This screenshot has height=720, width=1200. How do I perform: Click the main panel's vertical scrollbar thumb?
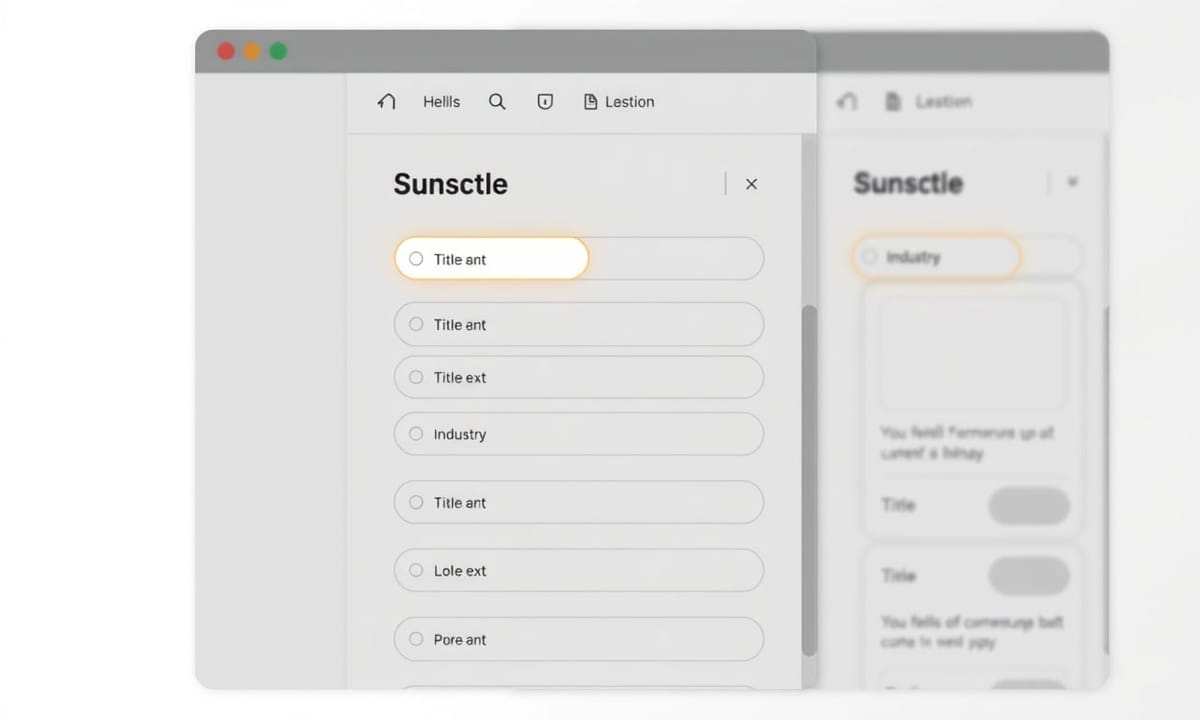point(809,480)
